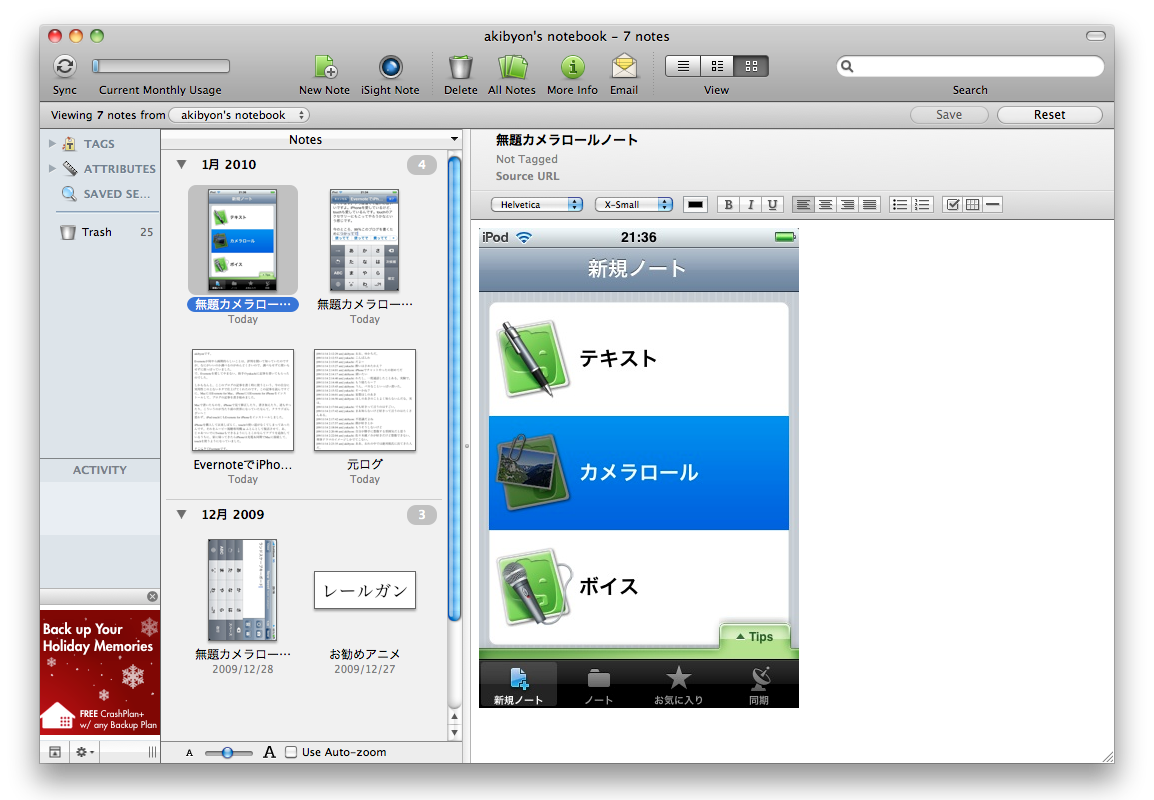Image resolution: width=1154 pixels, height=800 pixels.
Task: Click the Source URL field label
Action: [528, 176]
